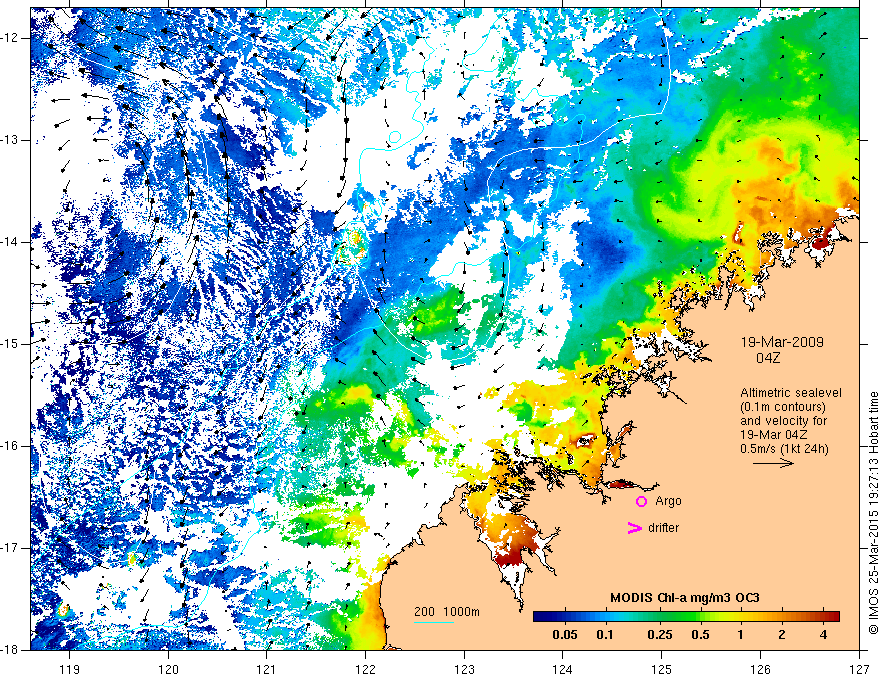Click the 'Altimetric sealevel' caption line
Viewport: 880px width, 680px height.
tap(791, 393)
